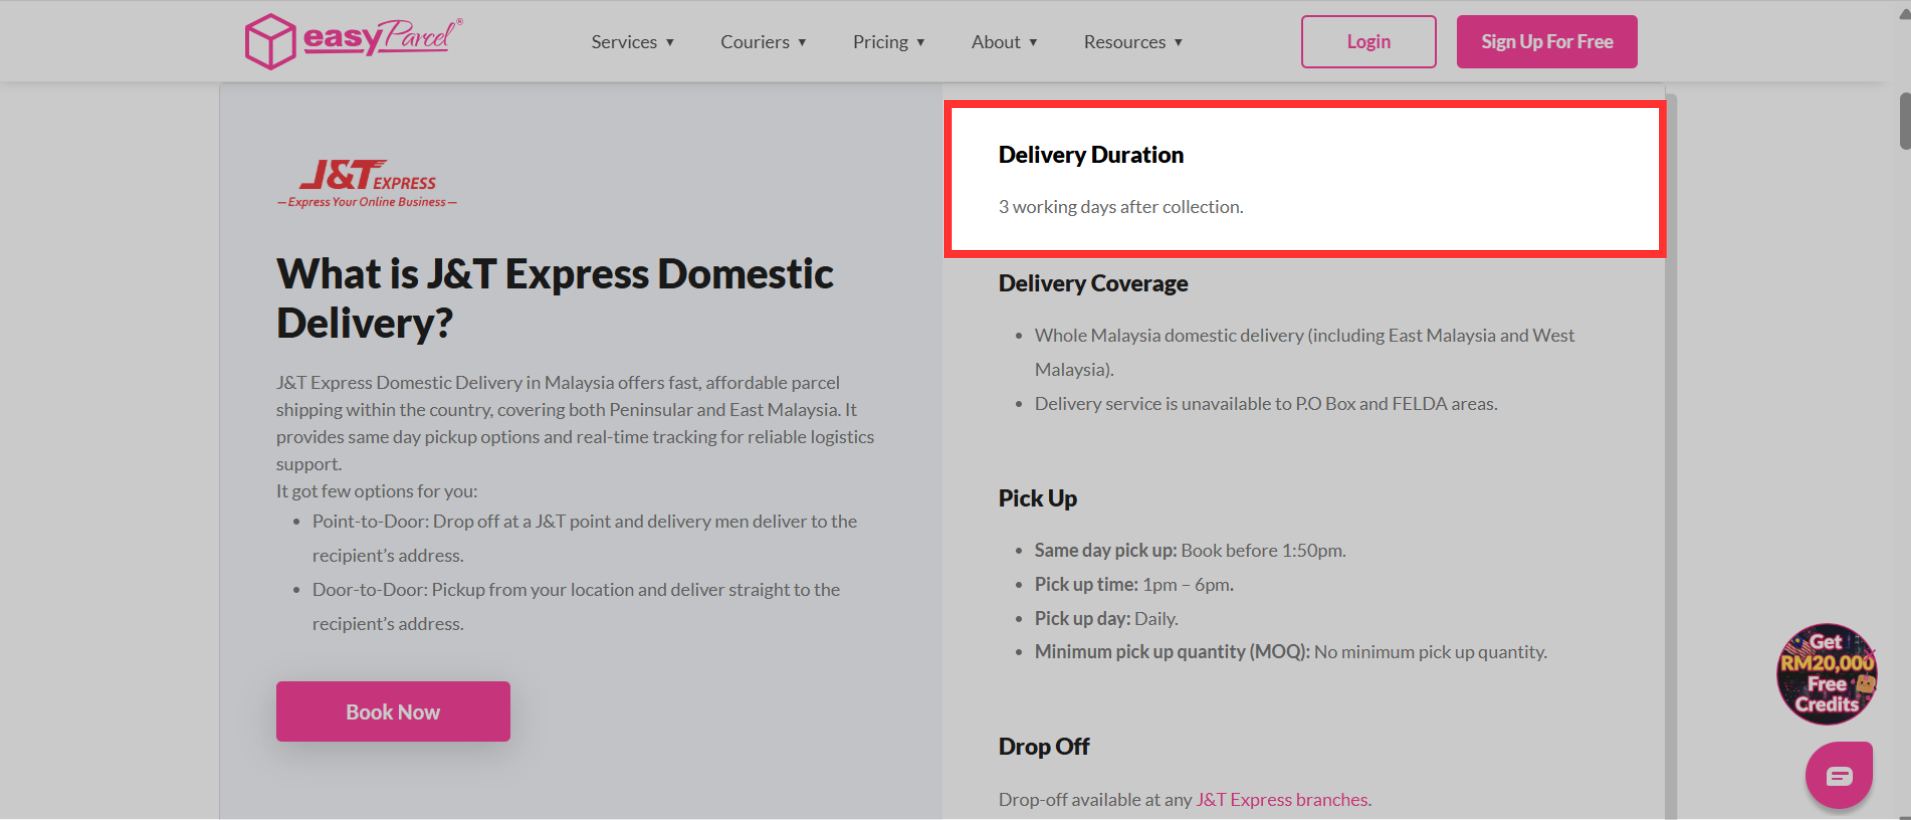Image resolution: width=1911 pixels, height=820 pixels.
Task: Click 'It got few options for you:' text
Action: point(377,491)
